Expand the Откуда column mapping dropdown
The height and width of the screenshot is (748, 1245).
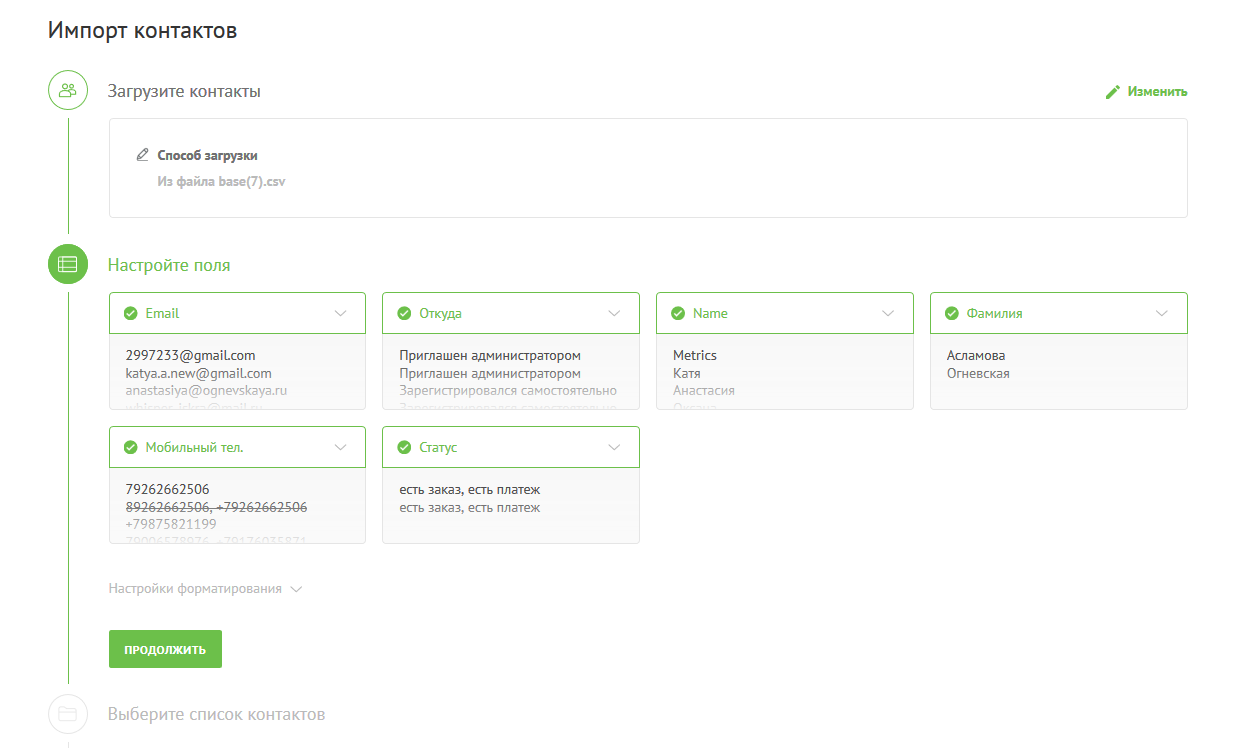(x=615, y=313)
